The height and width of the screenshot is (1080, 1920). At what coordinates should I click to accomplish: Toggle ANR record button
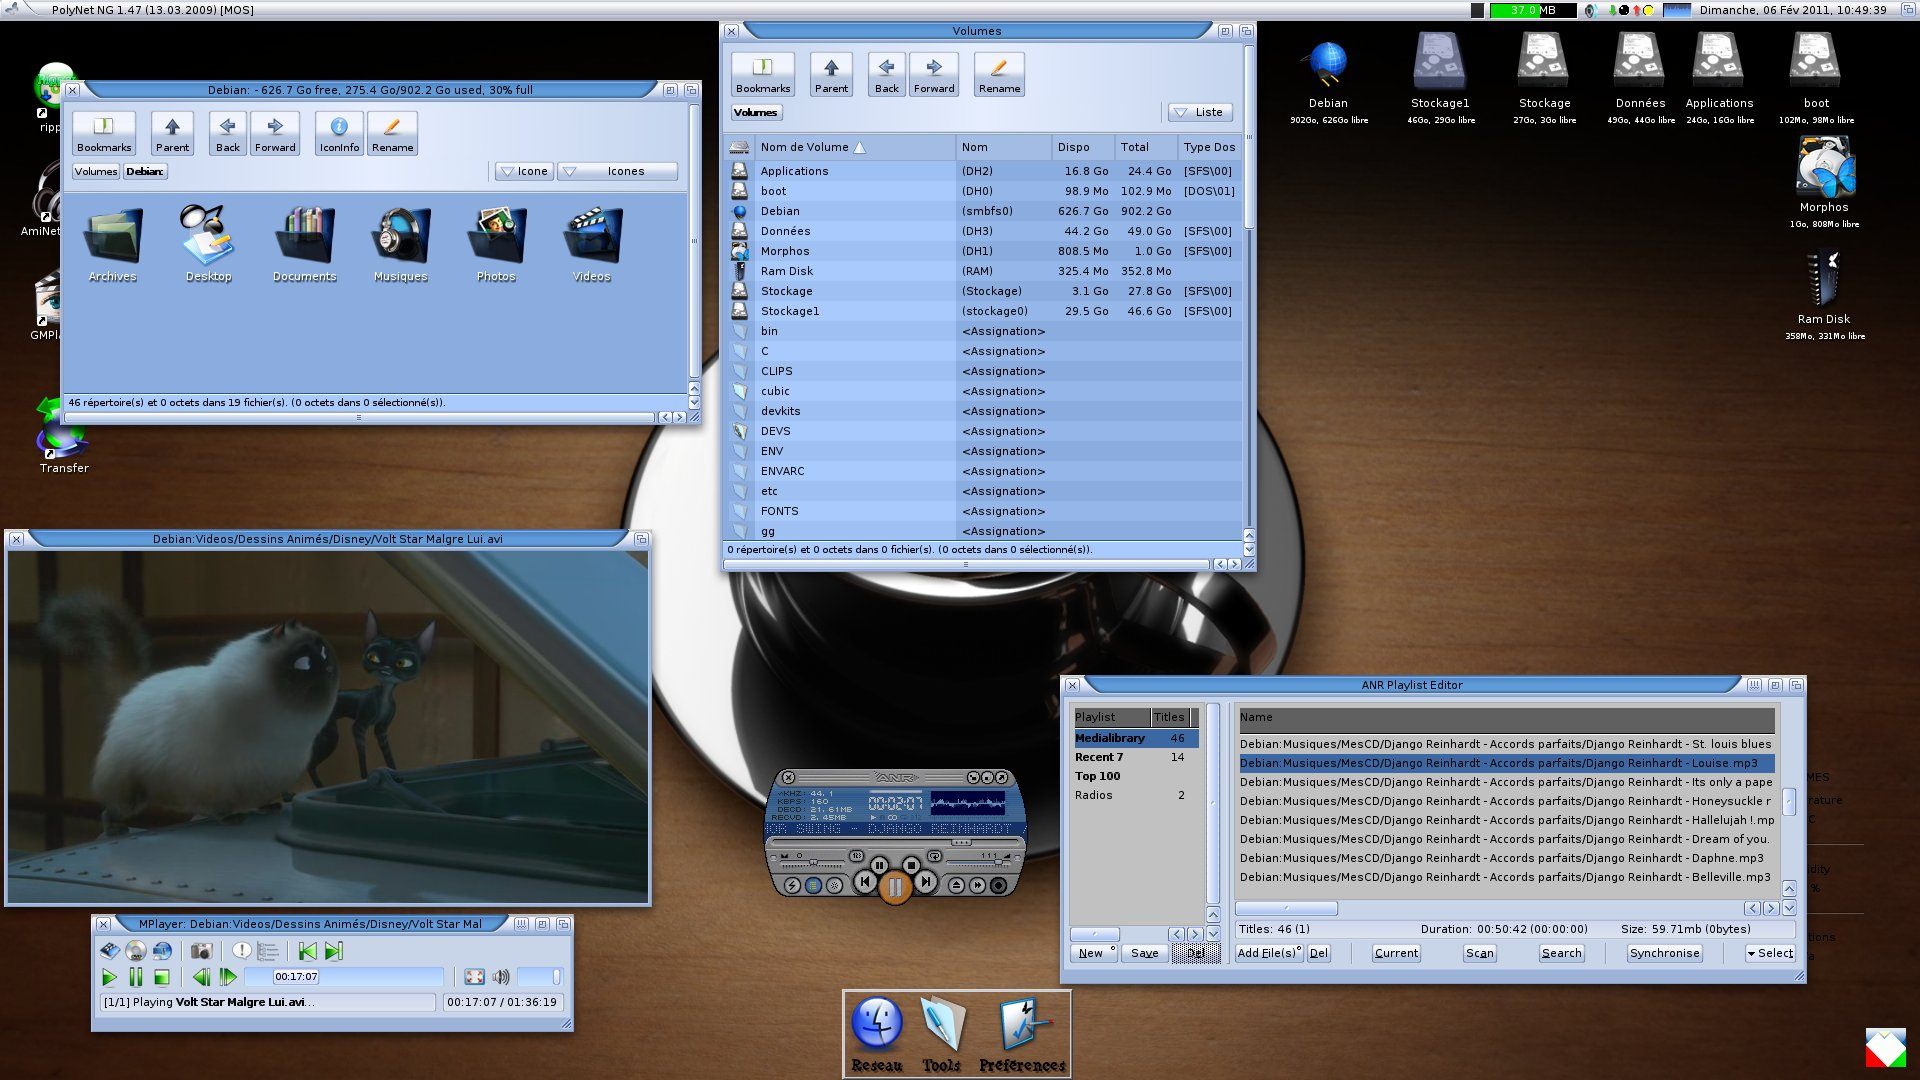pyautogui.click(x=998, y=885)
